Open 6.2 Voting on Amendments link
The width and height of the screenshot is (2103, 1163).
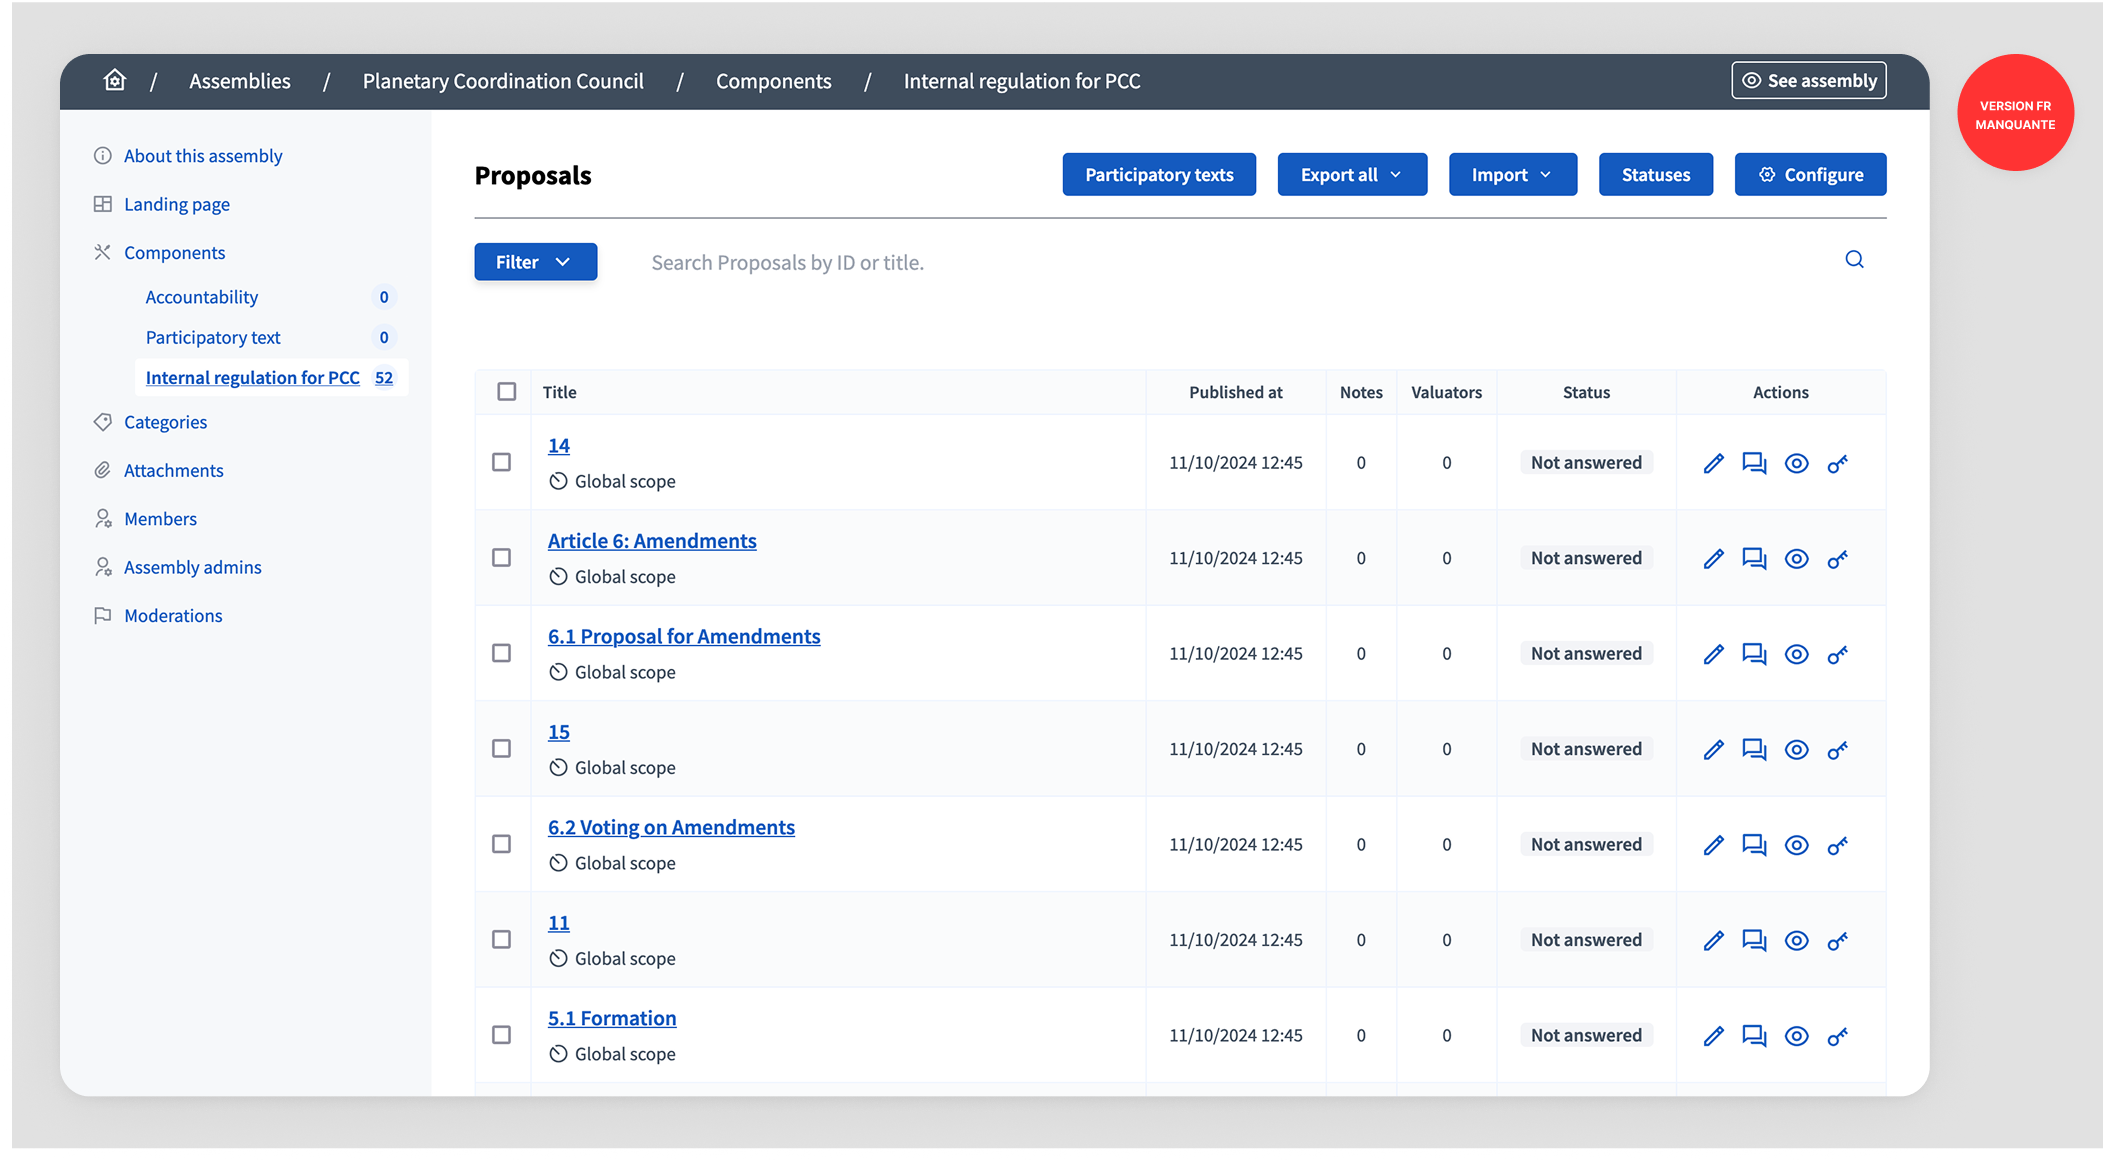[x=671, y=828]
